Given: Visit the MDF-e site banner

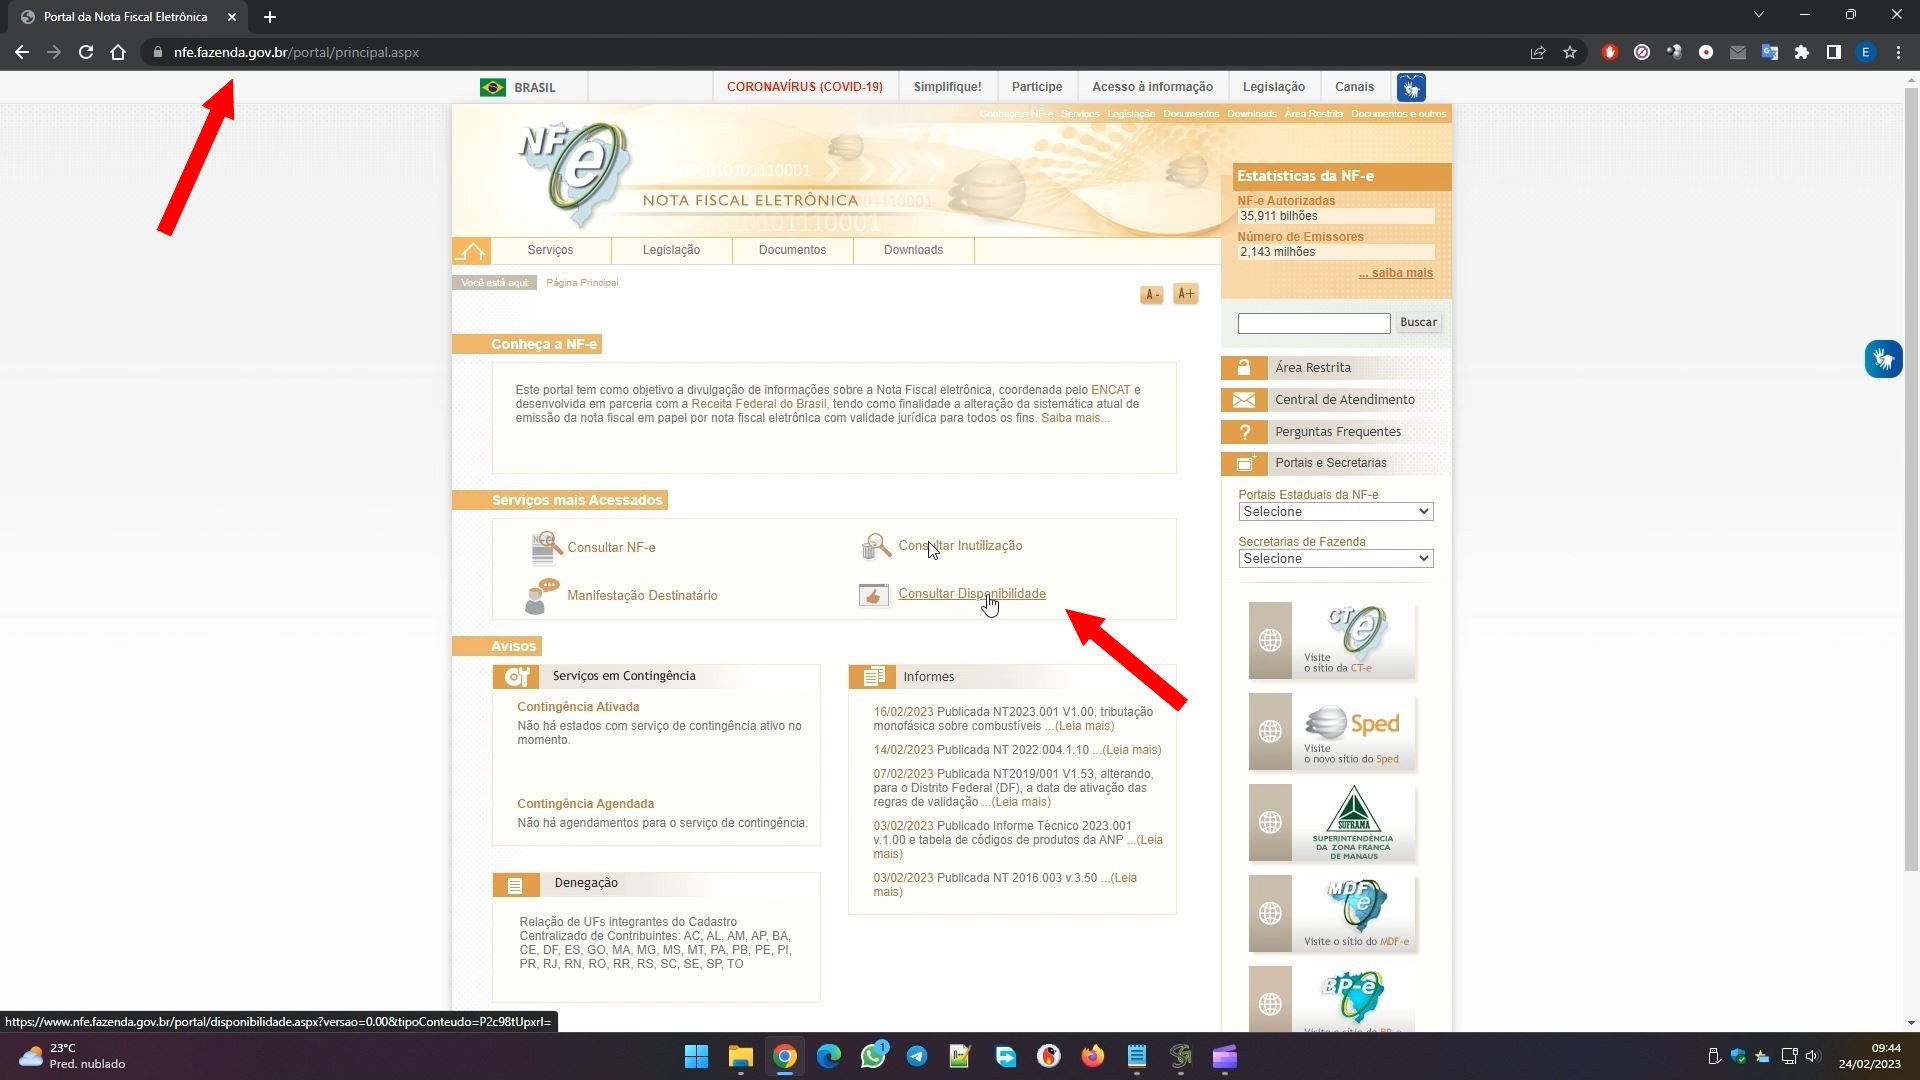Looking at the screenshot, I should click(1333, 914).
